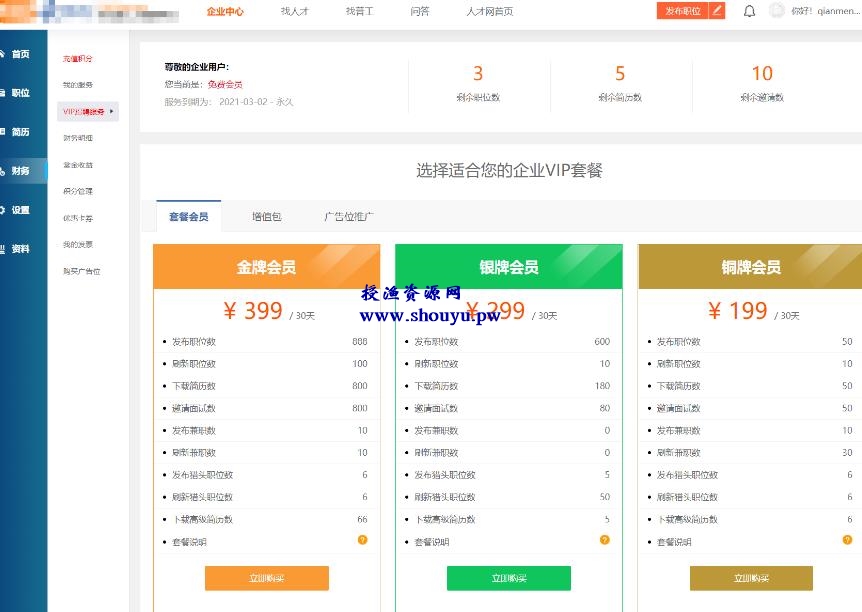This screenshot has width=862, height=612.
Task: Open 套餐说明 help icon in 银牌会员 card
Action: pyautogui.click(x=605, y=540)
